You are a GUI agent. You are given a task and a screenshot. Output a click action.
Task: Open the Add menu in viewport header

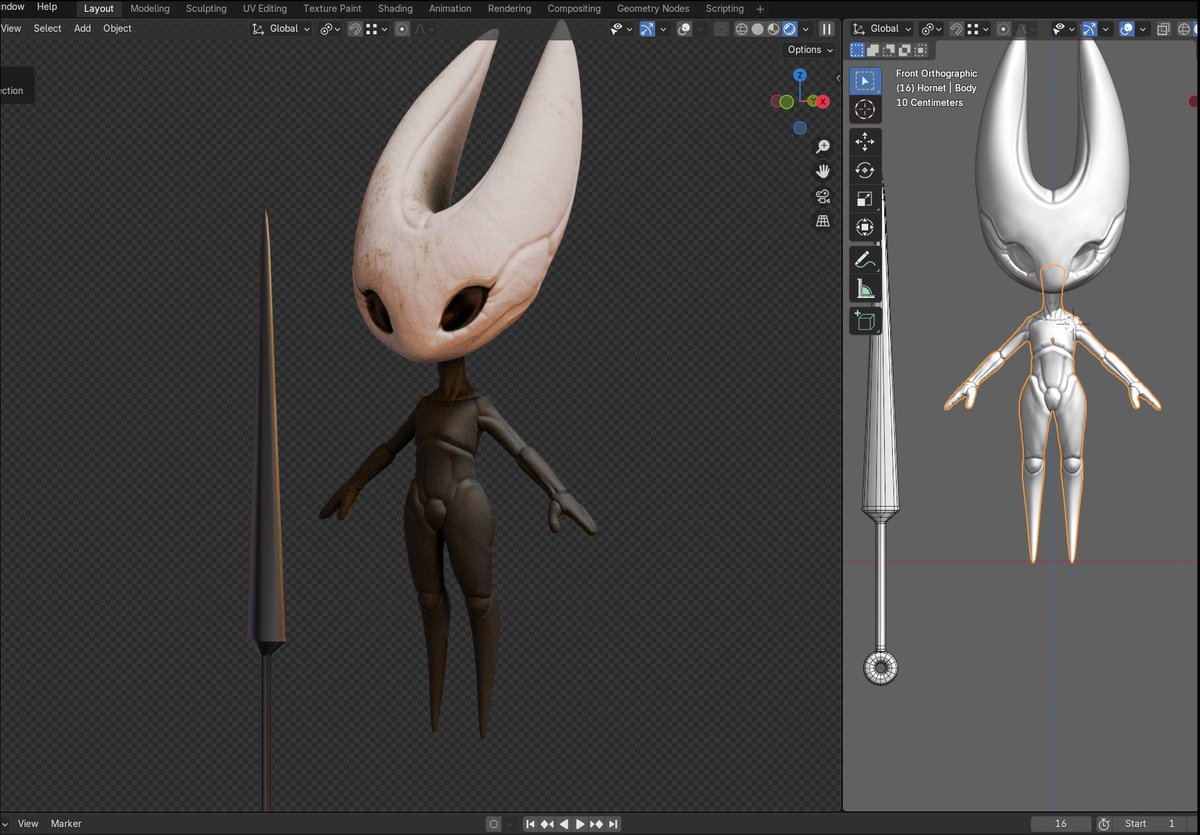[x=82, y=28]
